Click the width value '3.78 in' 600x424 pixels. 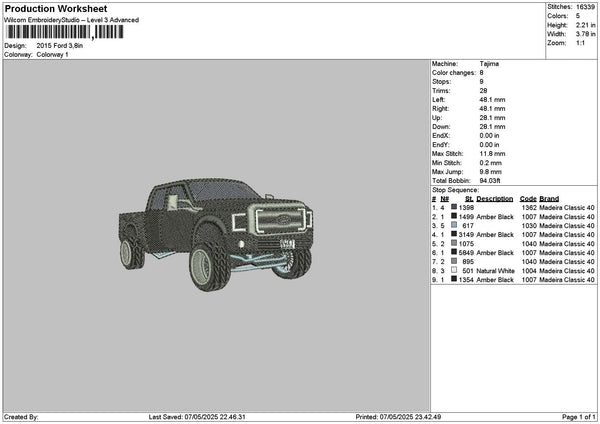point(585,34)
